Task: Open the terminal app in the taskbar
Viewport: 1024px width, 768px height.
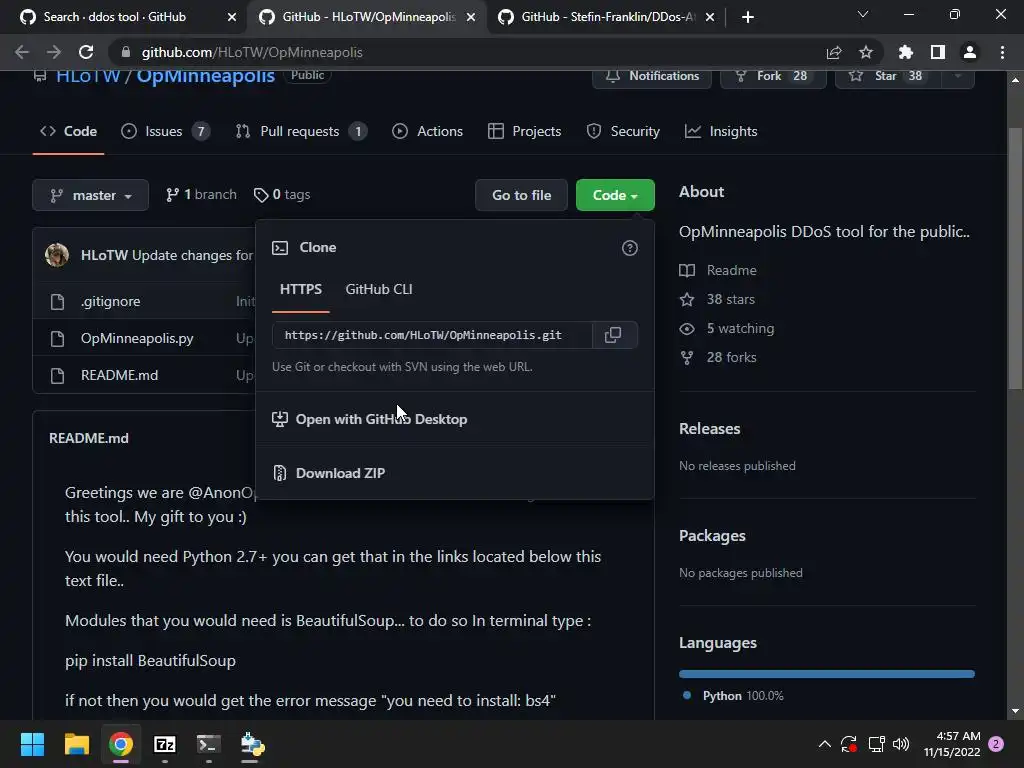Action: click(x=209, y=744)
